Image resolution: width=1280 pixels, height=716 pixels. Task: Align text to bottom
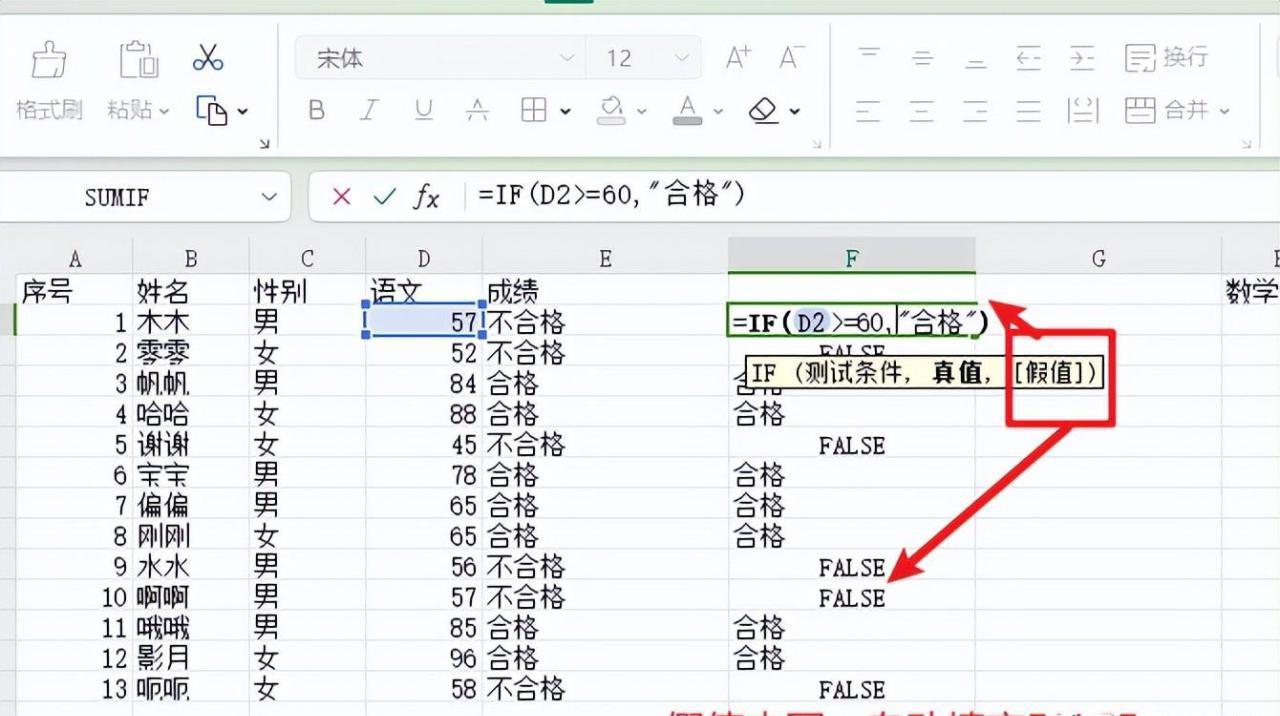[x=976, y=58]
